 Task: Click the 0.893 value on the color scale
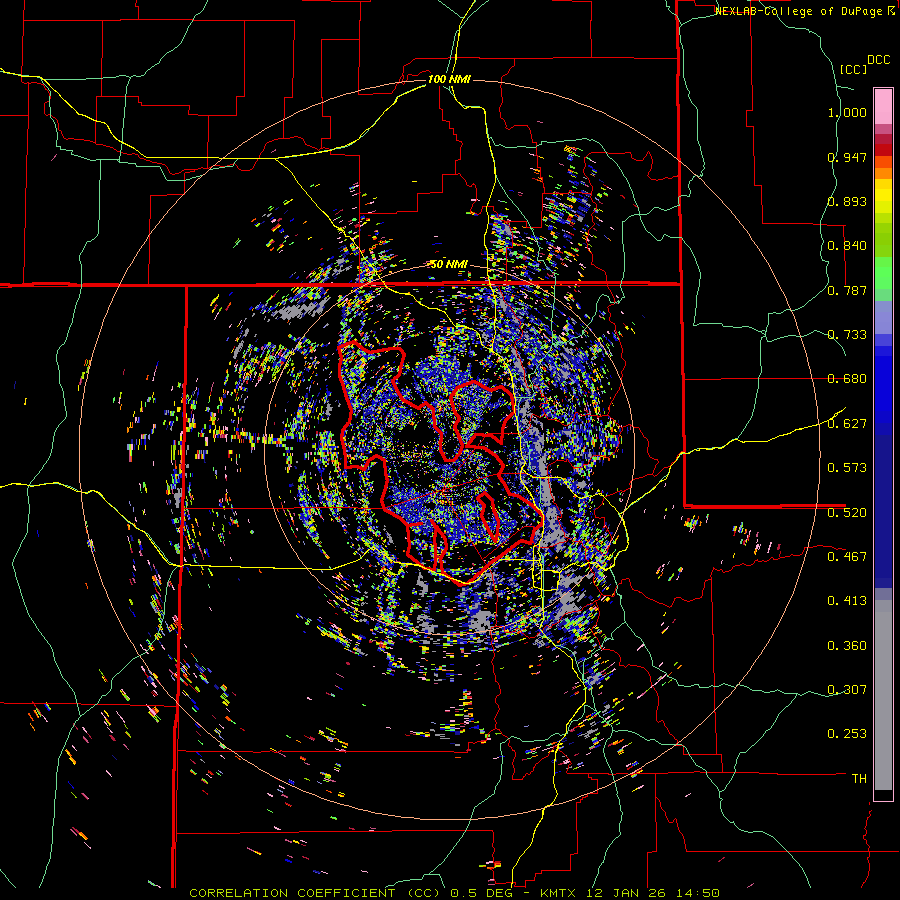point(847,201)
